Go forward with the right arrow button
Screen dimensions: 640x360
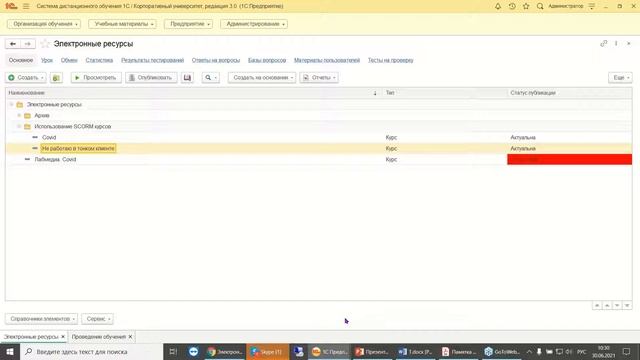tap(28, 44)
